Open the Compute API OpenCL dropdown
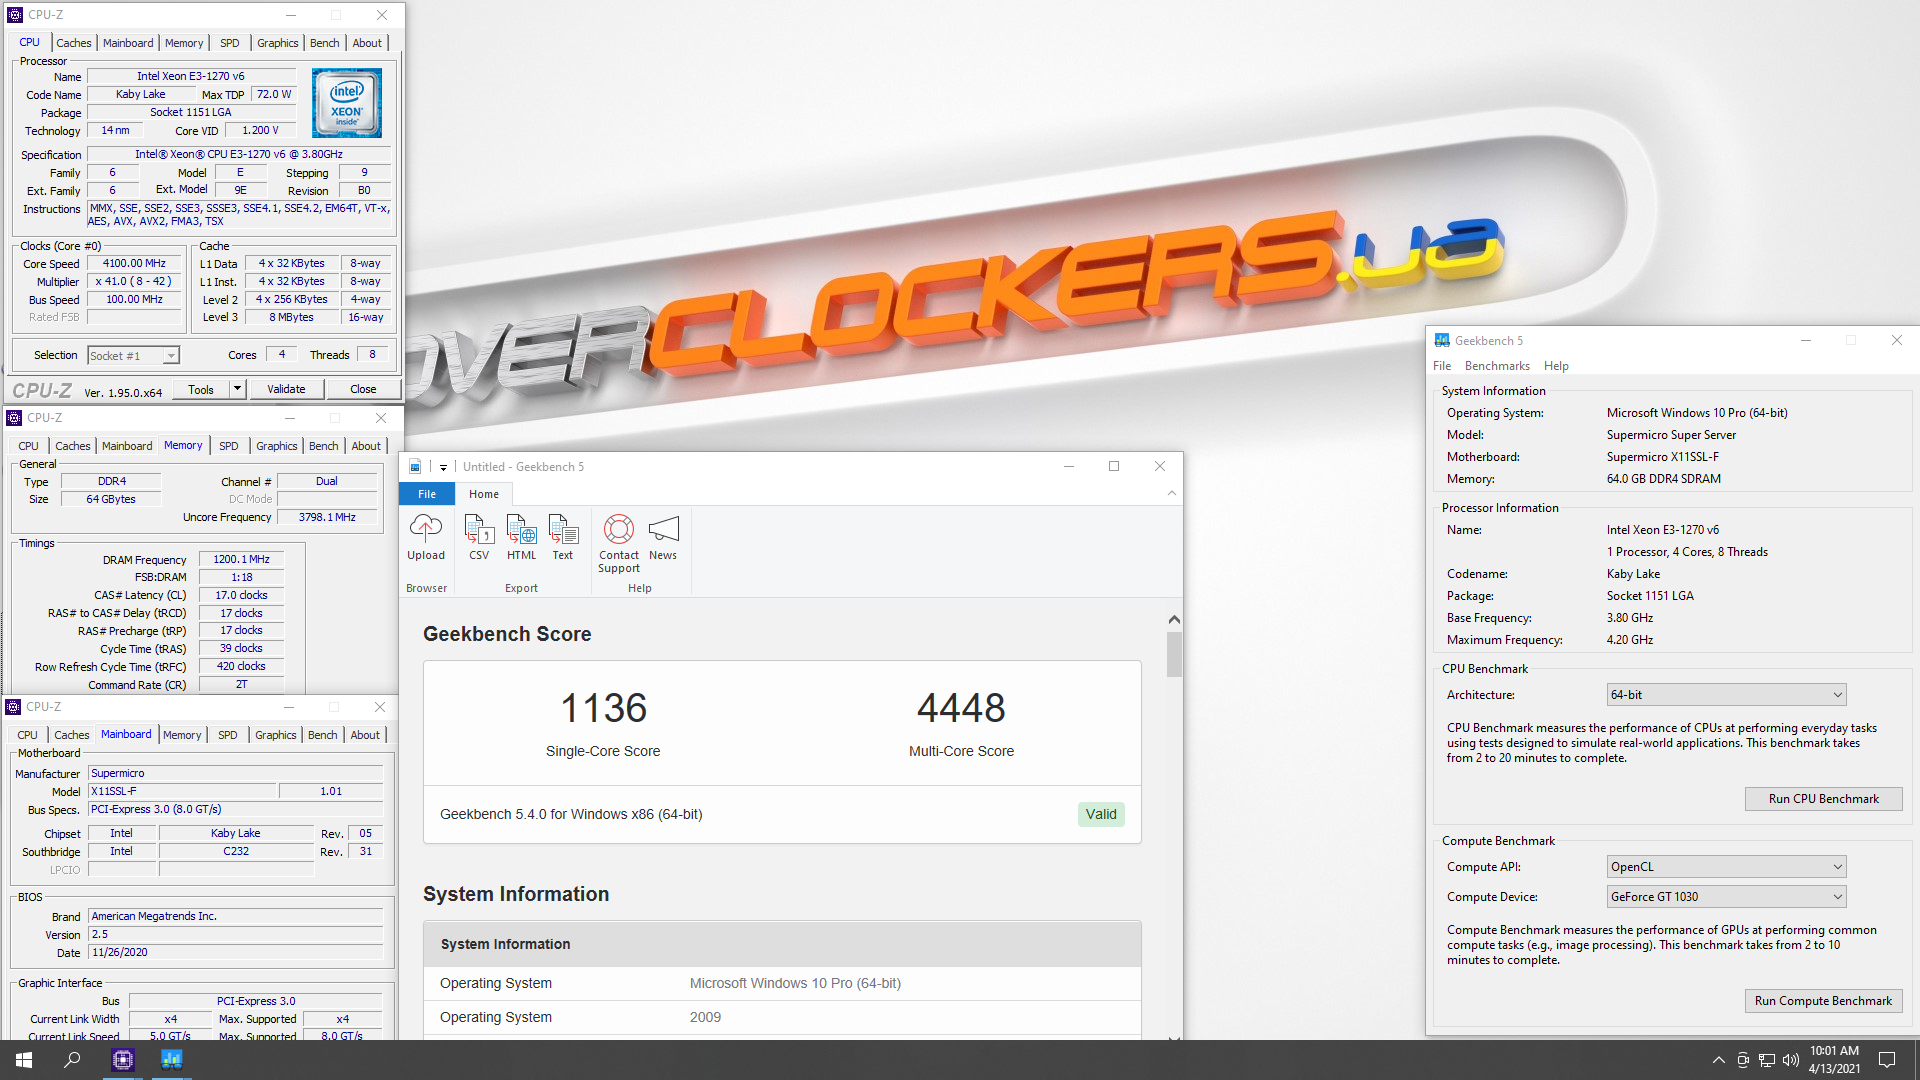 tap(1726, 867)
